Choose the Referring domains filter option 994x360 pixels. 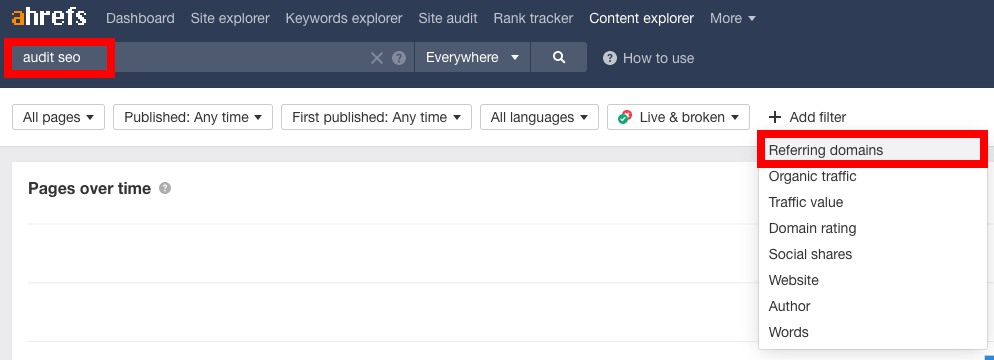tap(873, 150)
